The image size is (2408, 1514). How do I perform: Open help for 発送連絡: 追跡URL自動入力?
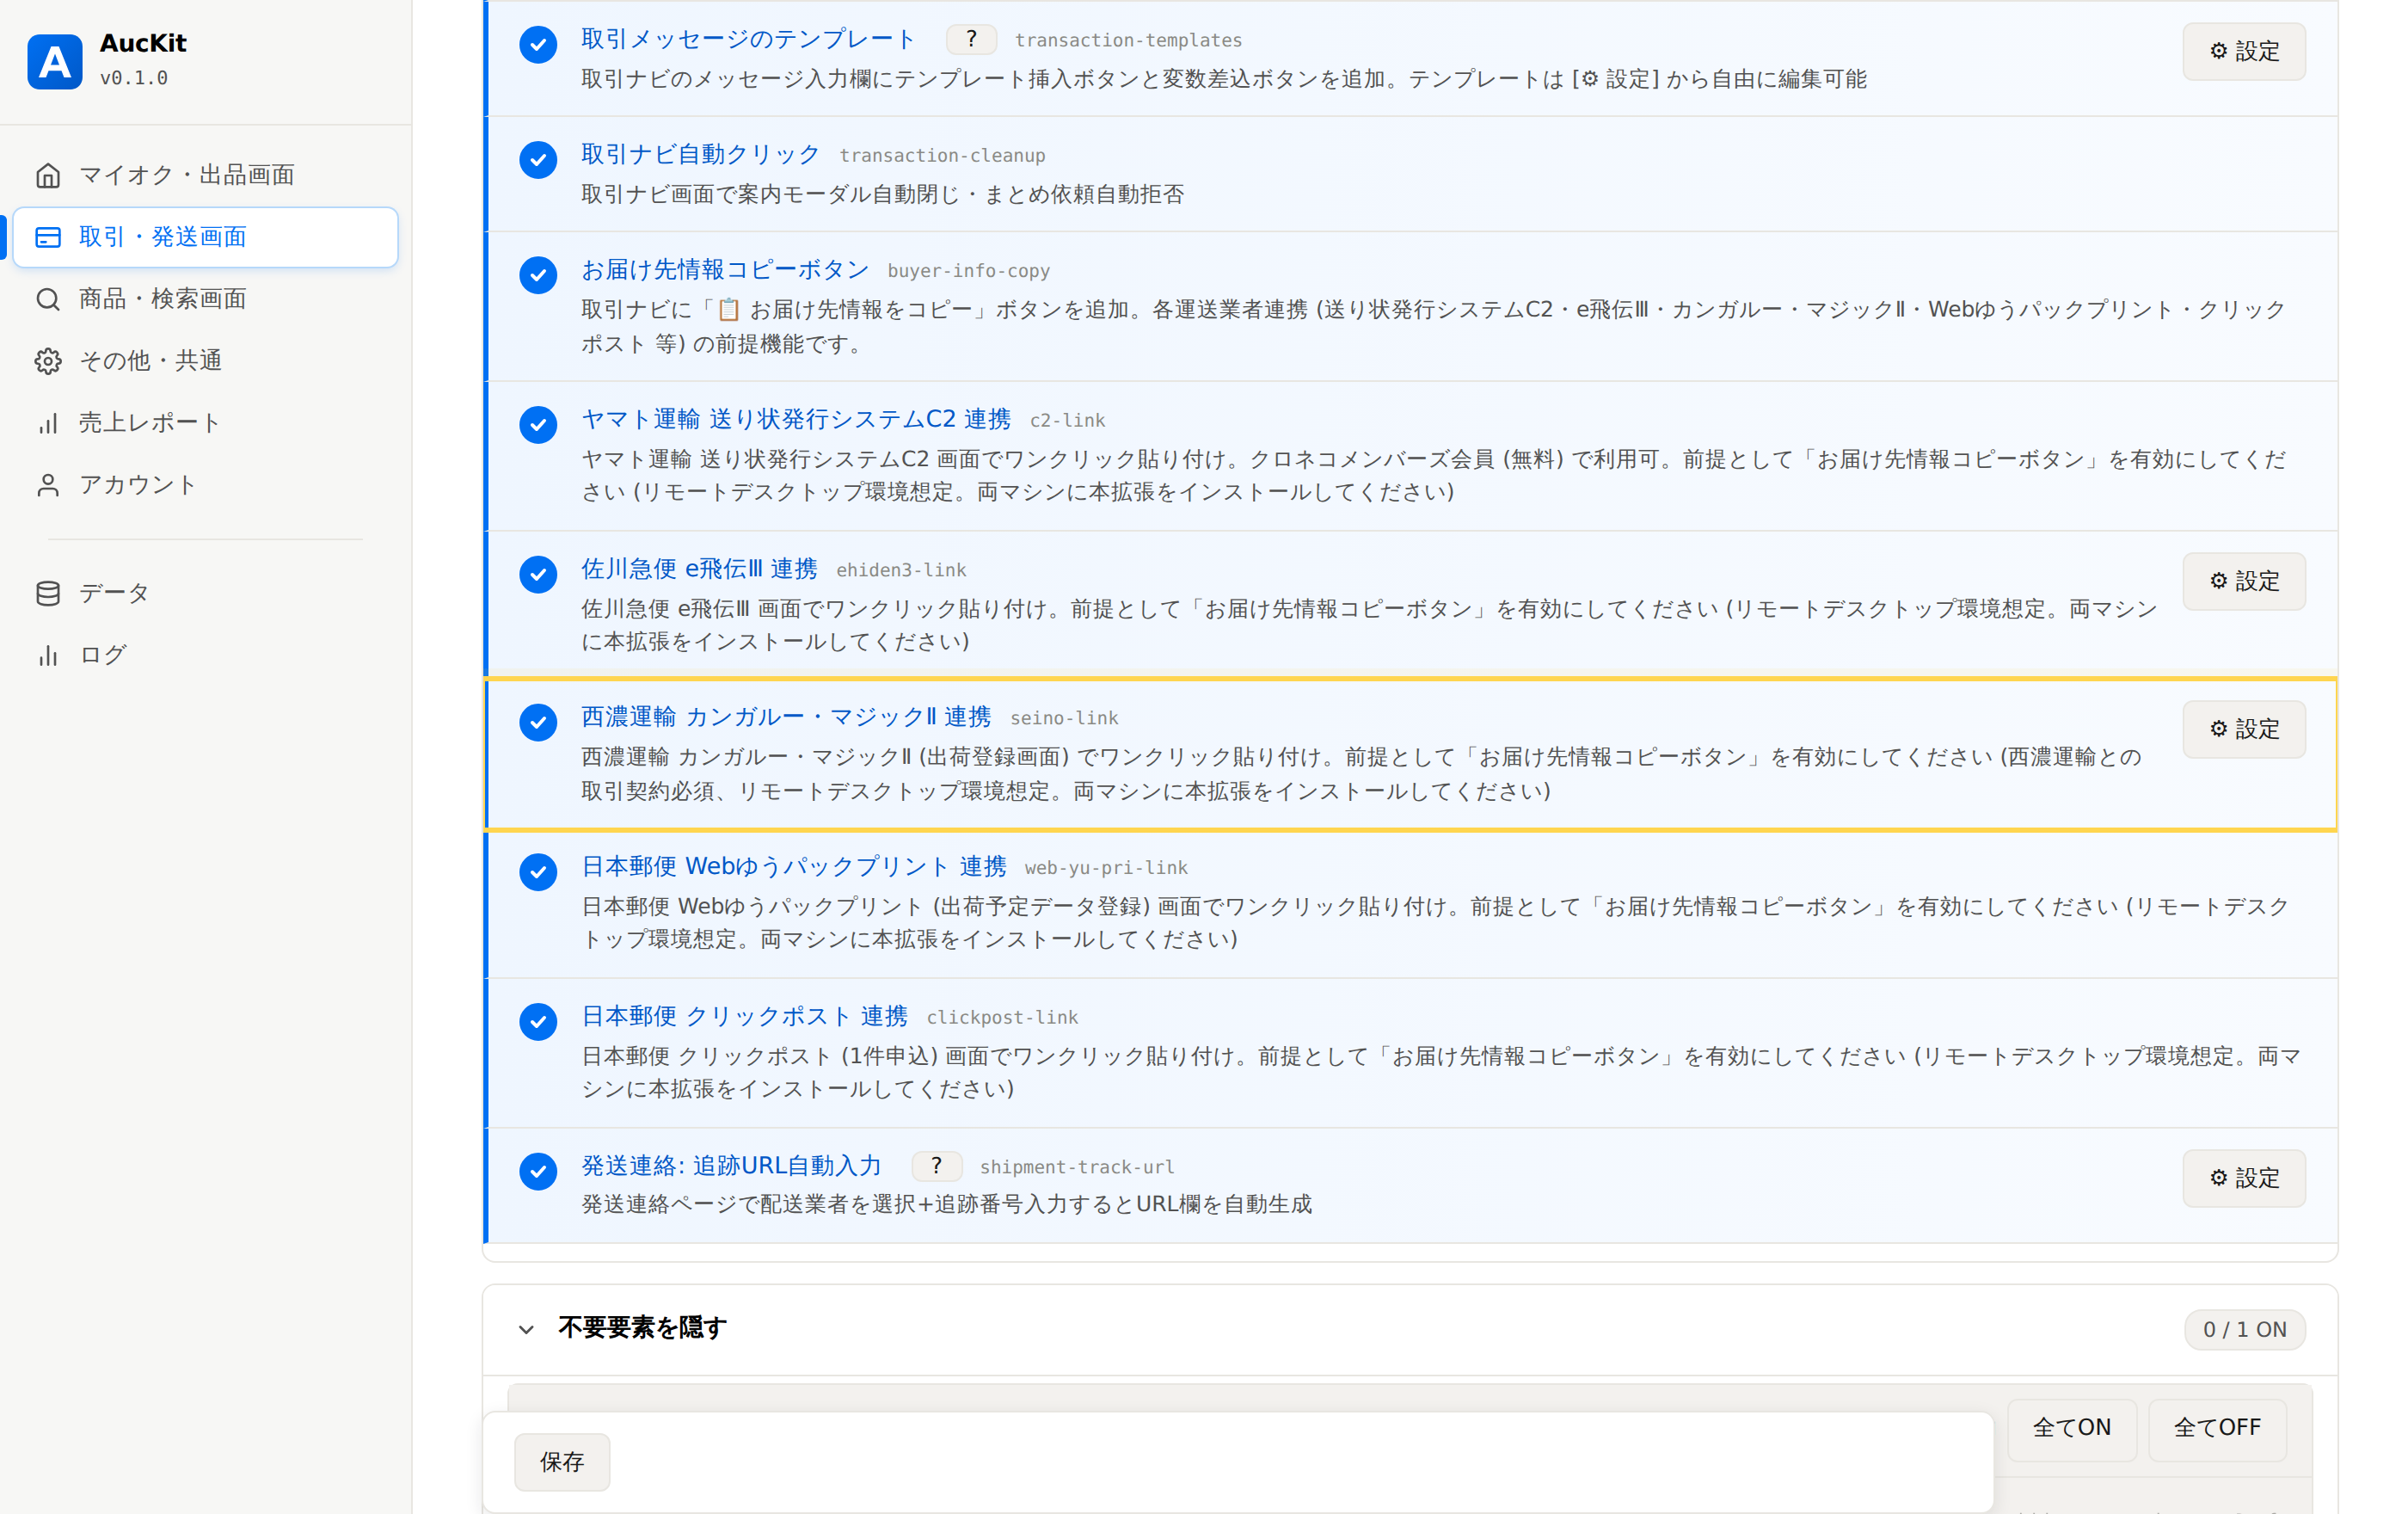[x=936, y=1166]
